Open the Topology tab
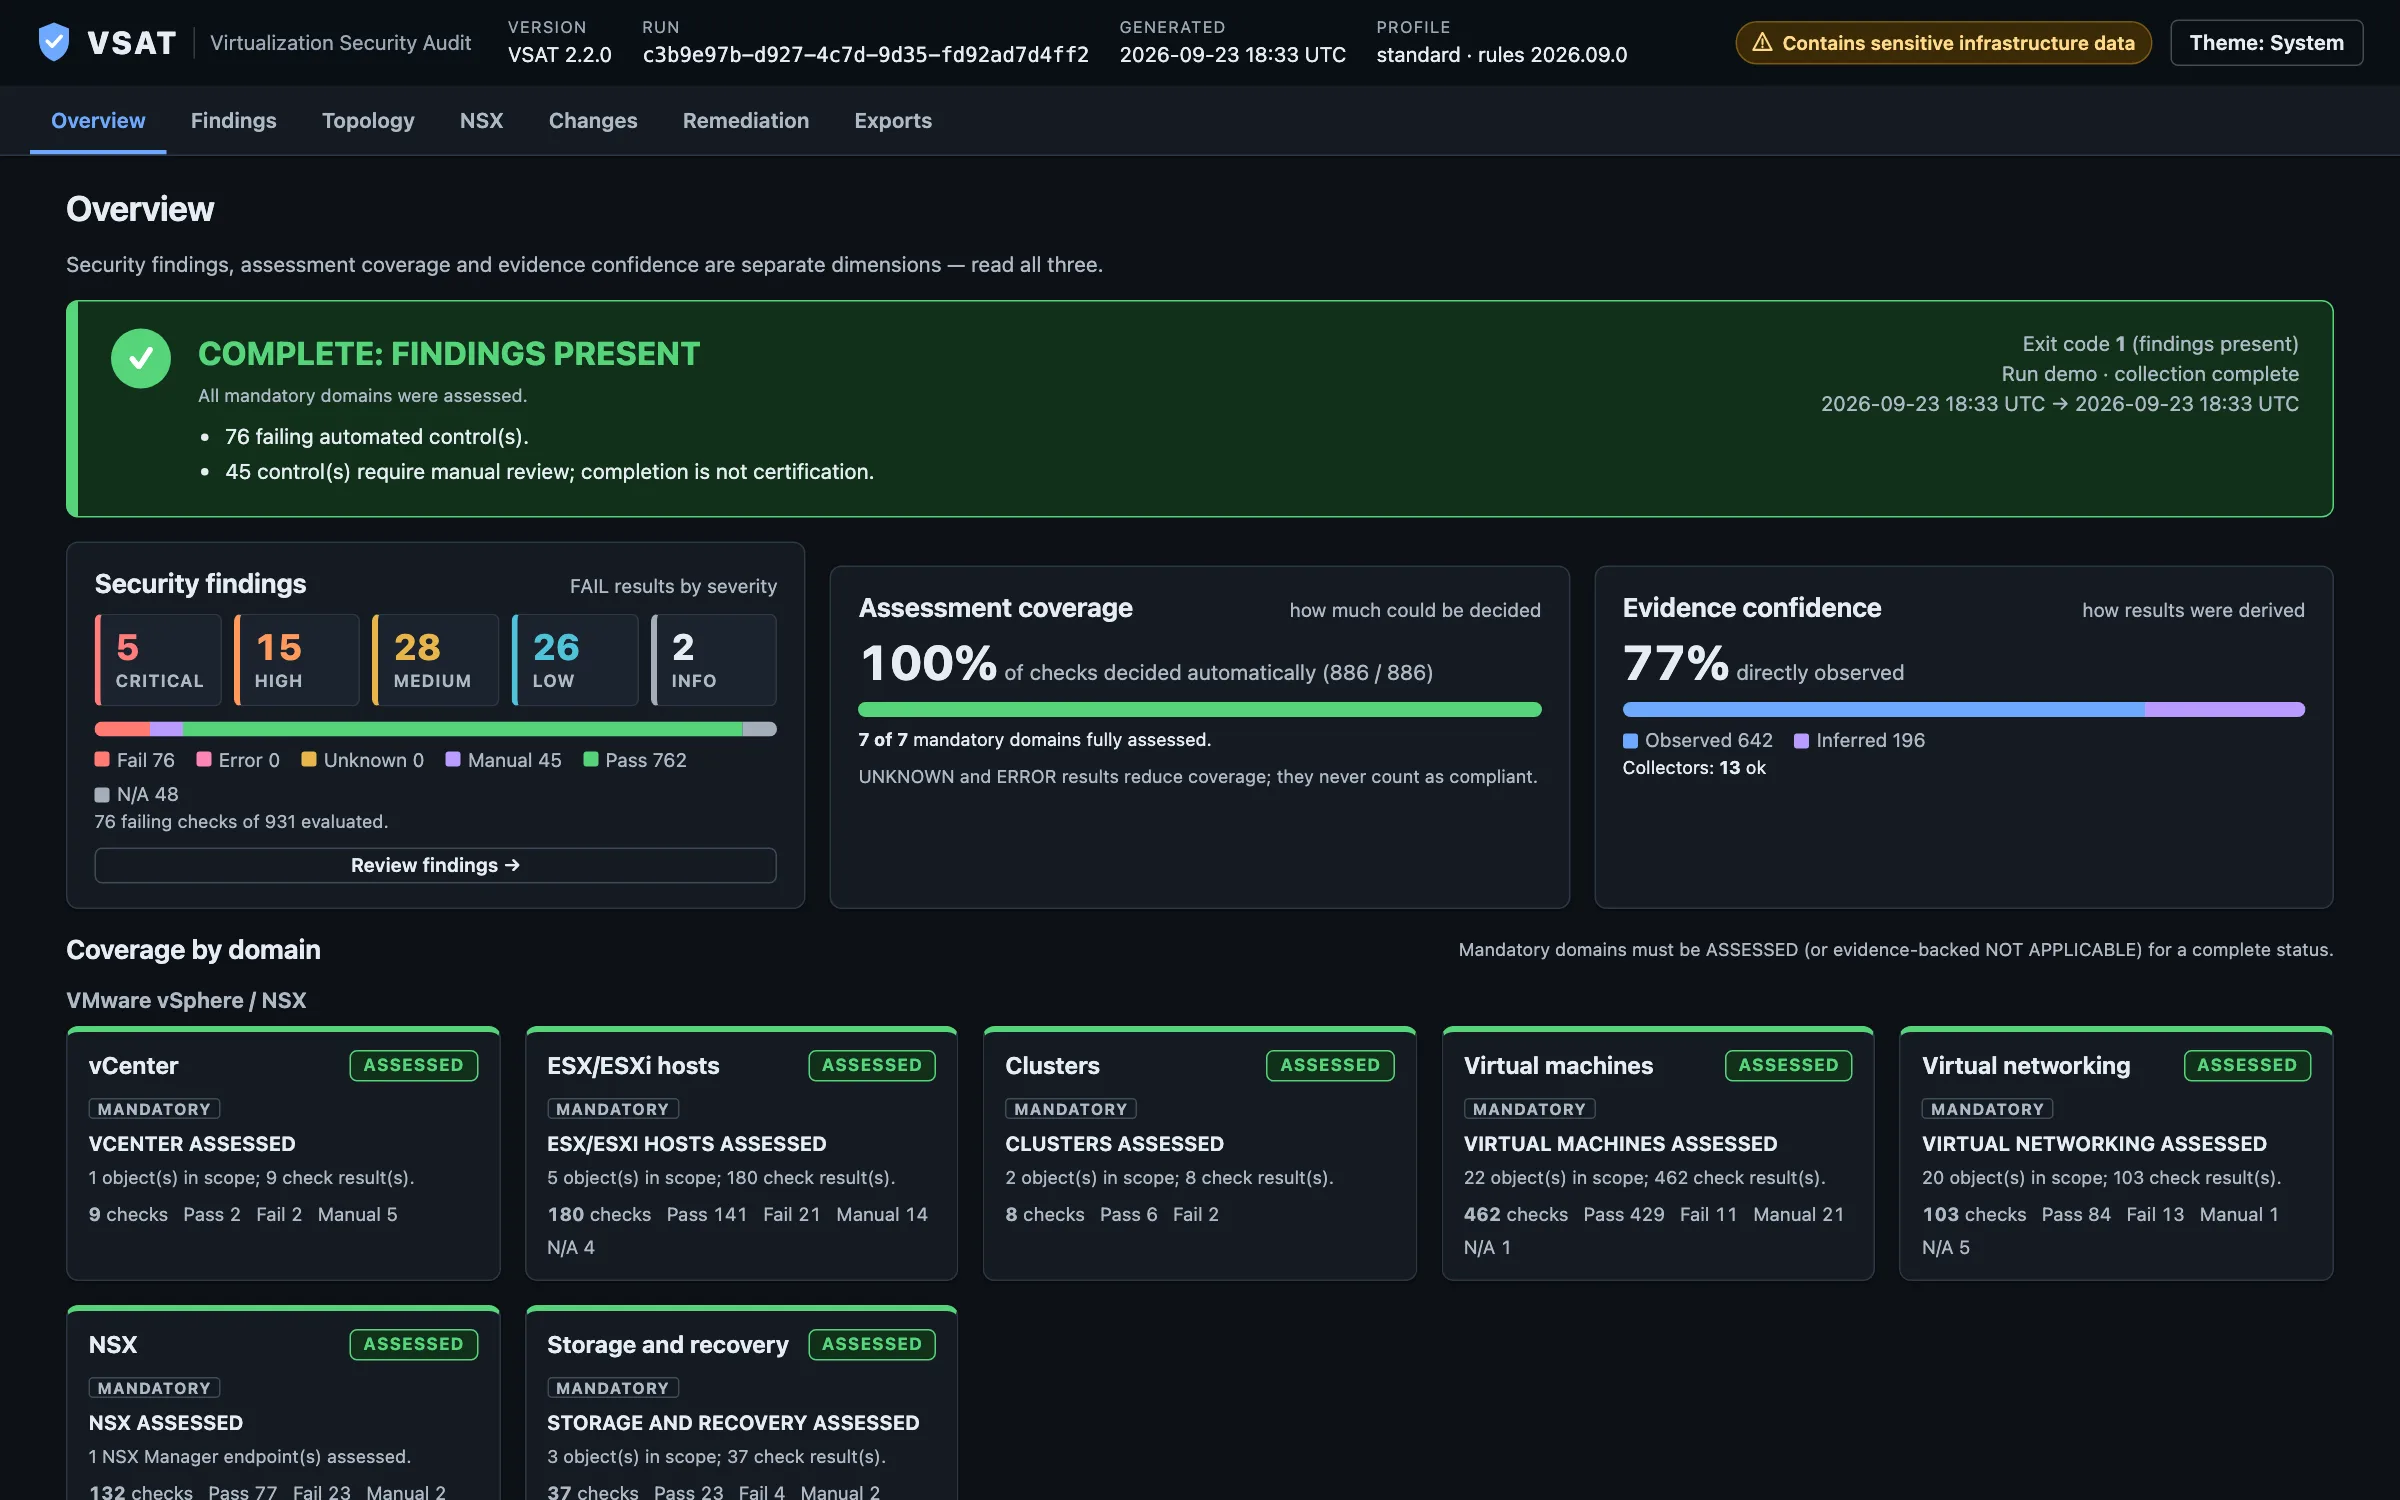This screenshot has width=2400, height=1500. tap(368, 120)
